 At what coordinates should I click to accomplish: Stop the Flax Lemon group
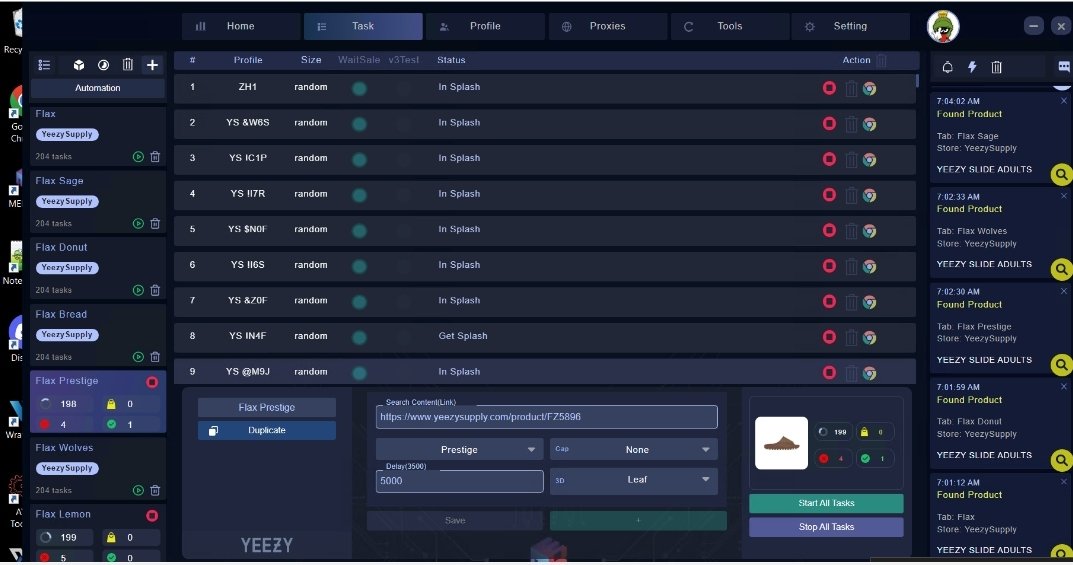tap(152, 515)
